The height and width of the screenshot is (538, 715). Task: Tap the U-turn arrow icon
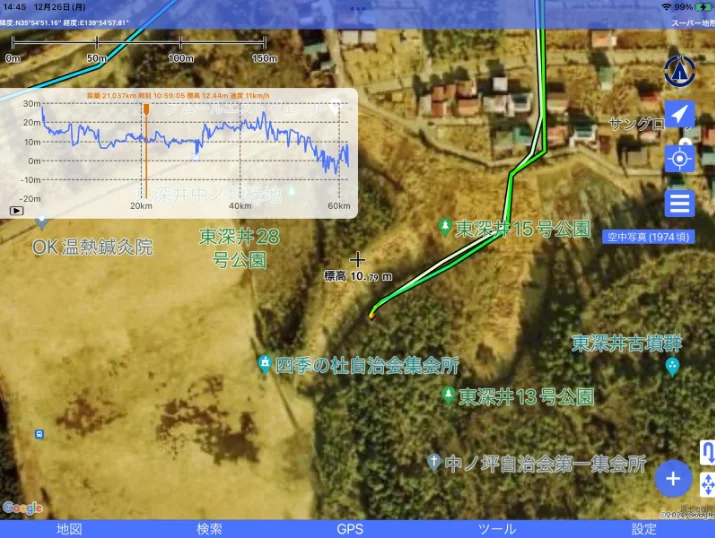click(707, 451)
